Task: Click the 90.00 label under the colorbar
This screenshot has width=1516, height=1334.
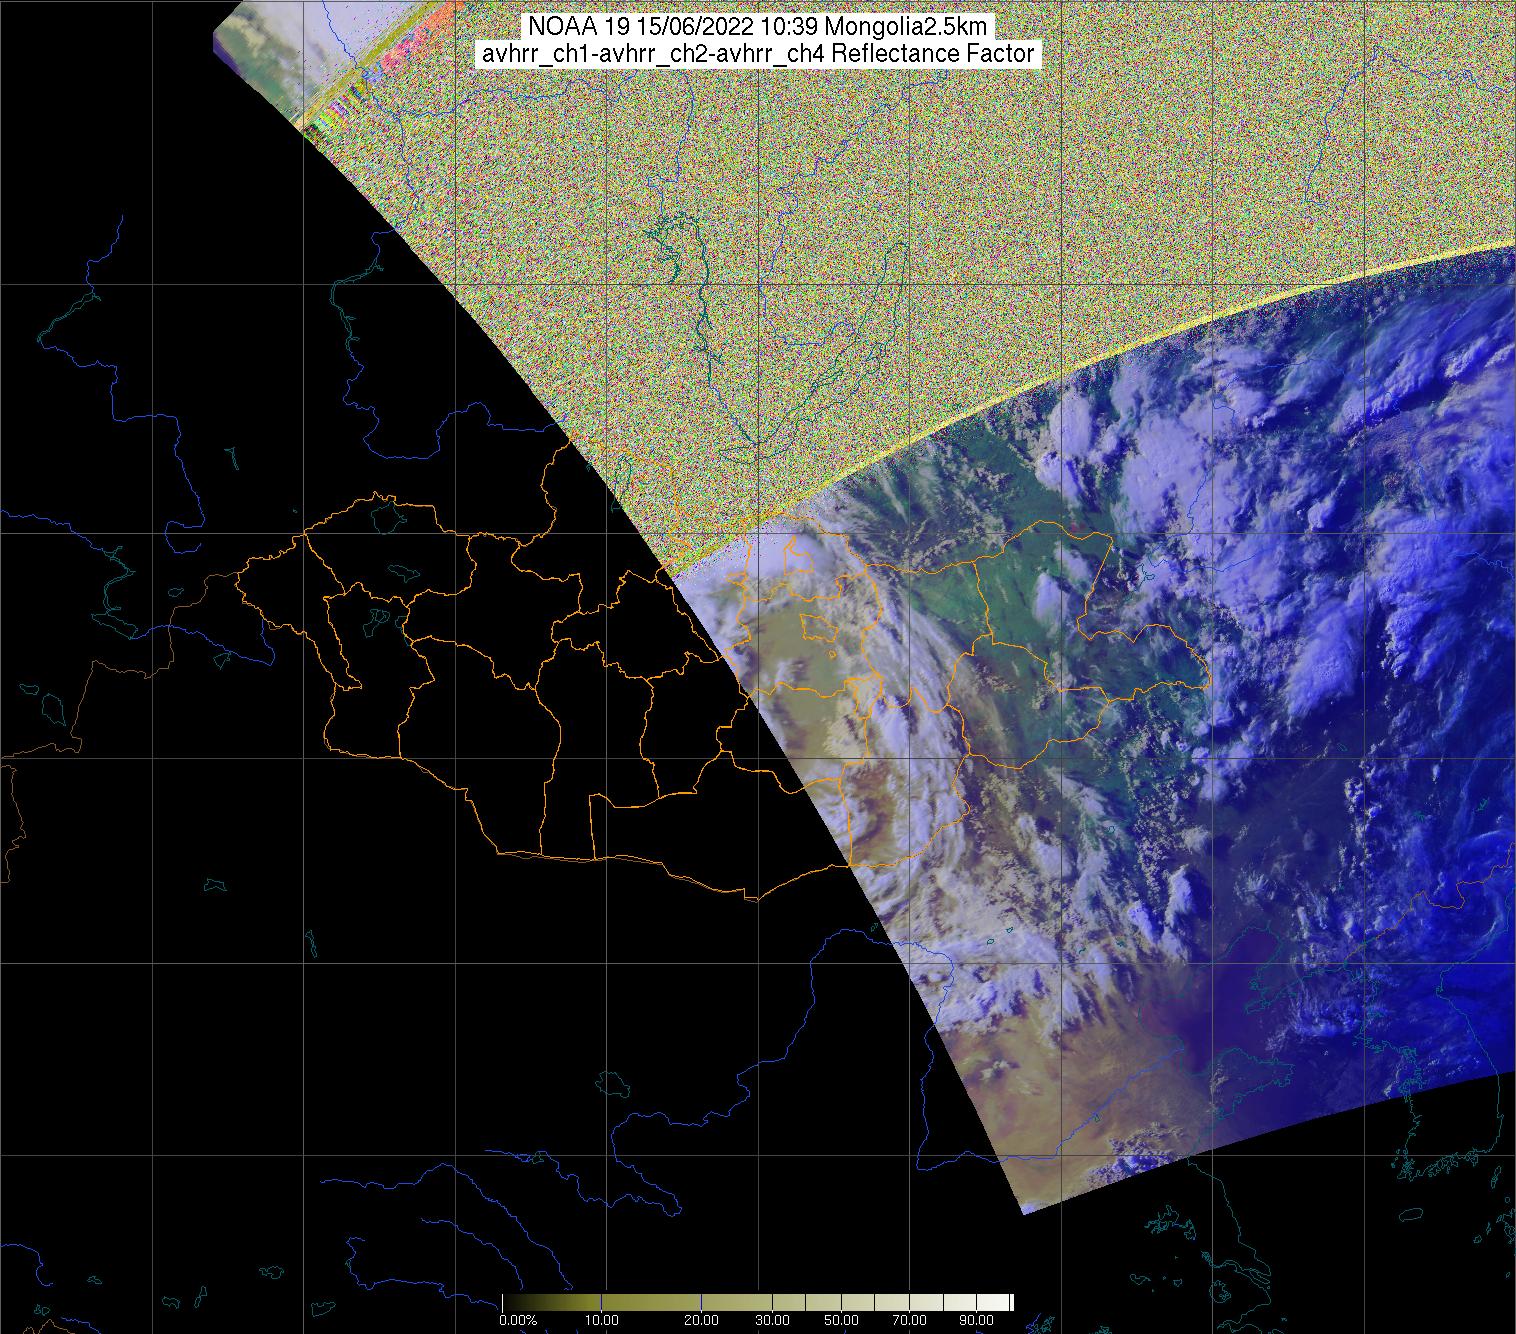Action: [968, 1321]
